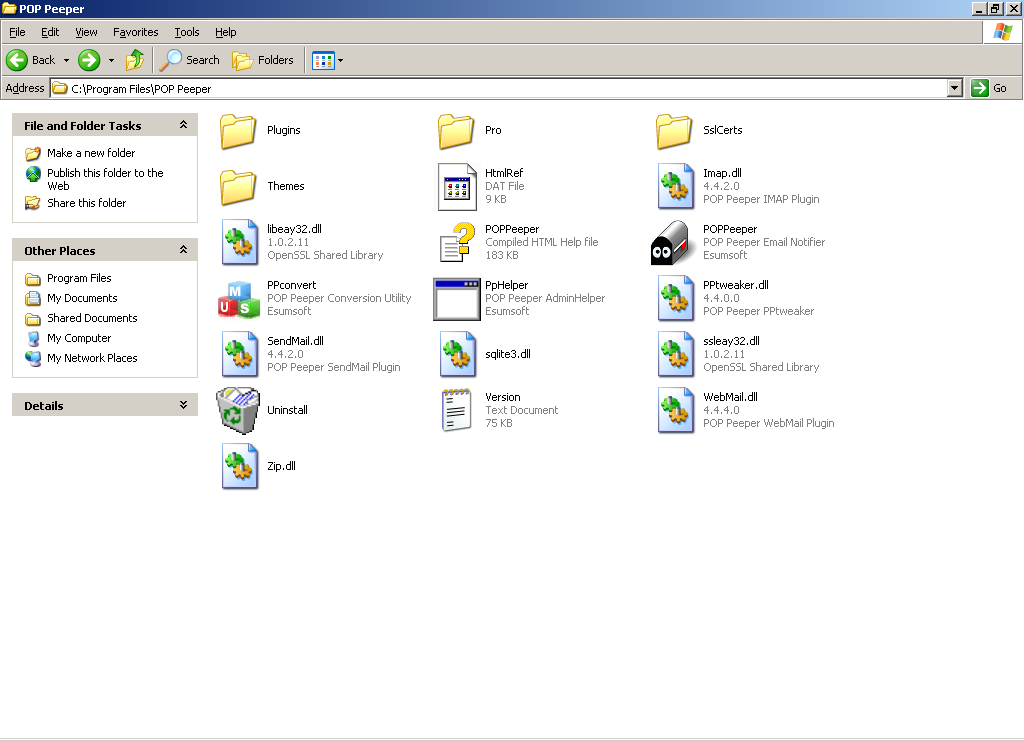1024x742 pixels.
Task: Select the SendMail.dll file icon
Action: click(239, 355)
